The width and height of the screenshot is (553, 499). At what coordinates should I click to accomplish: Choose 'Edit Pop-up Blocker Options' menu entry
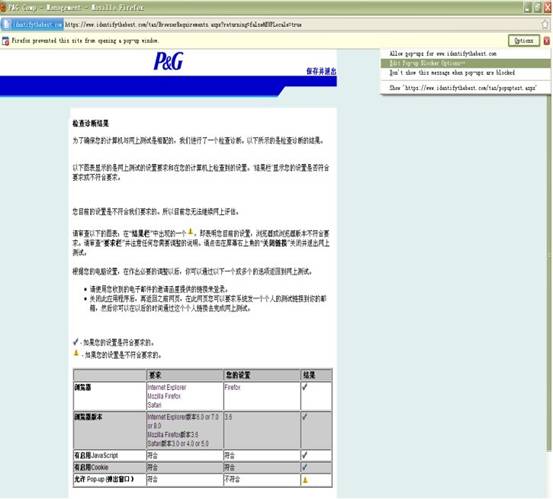[x=465, y=63]
